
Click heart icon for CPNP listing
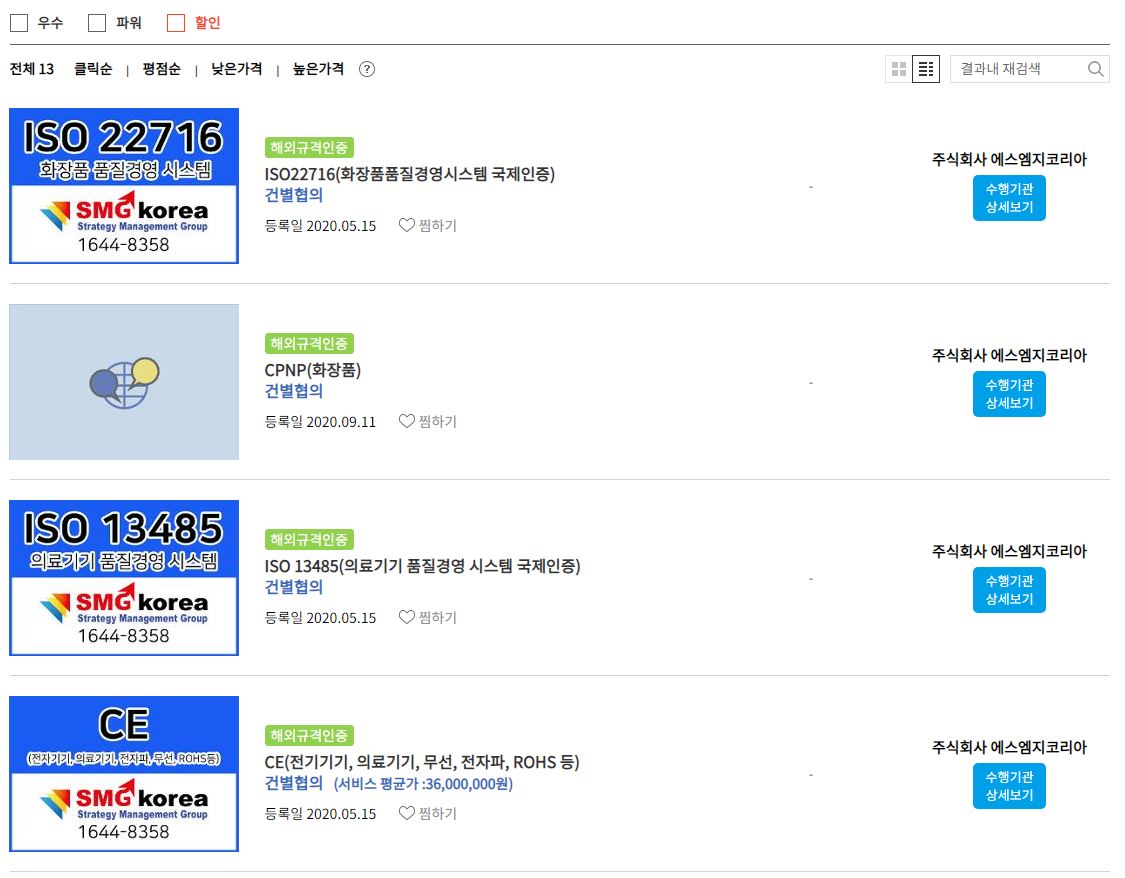click(x=406, y=422)
